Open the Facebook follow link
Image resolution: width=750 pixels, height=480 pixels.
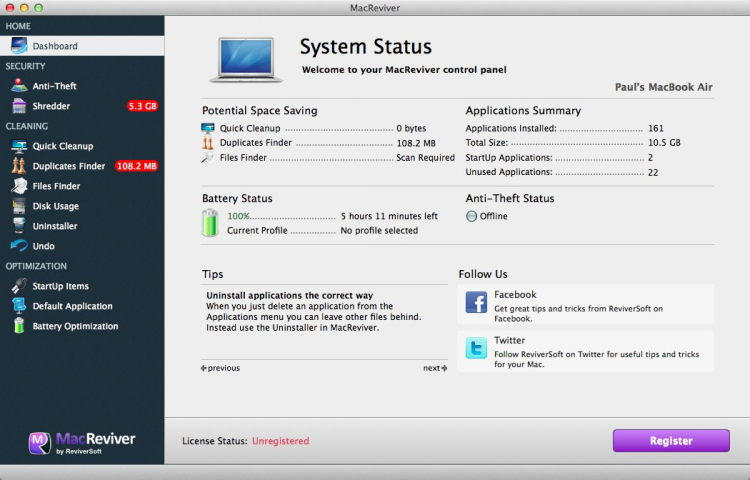click(x=585, y=305)
